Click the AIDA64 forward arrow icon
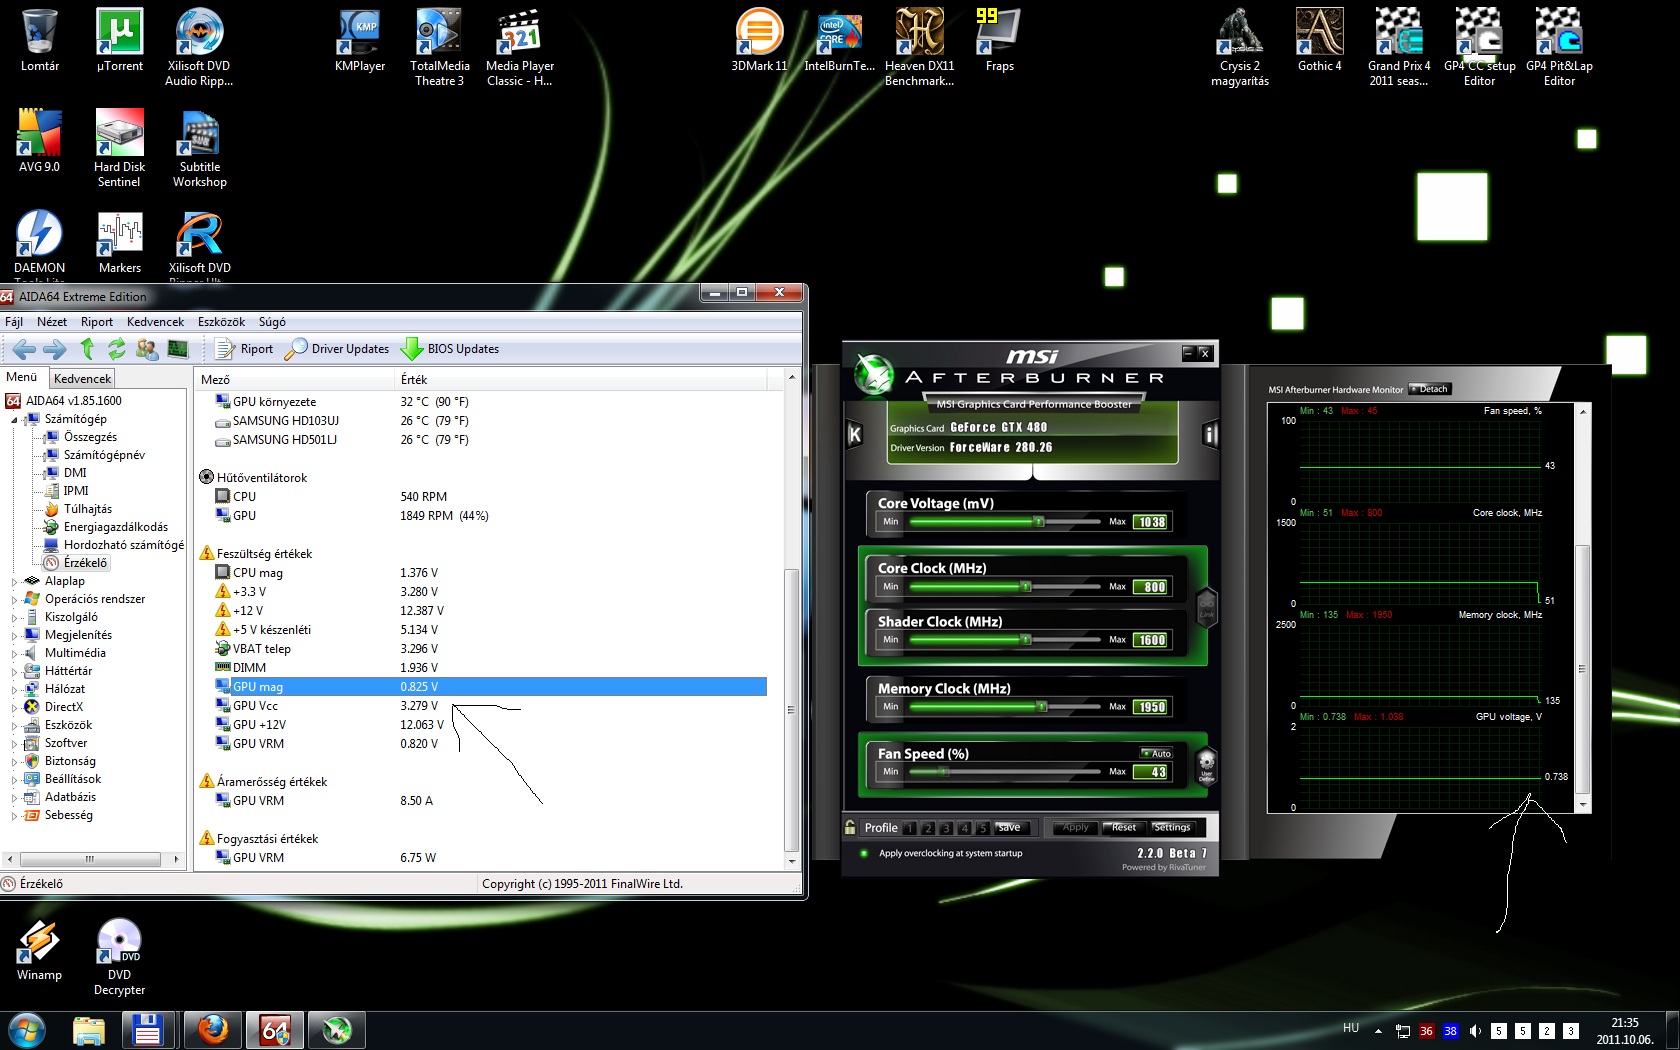Viewport: 1680px width, 1050px height. tap(55, 349)
